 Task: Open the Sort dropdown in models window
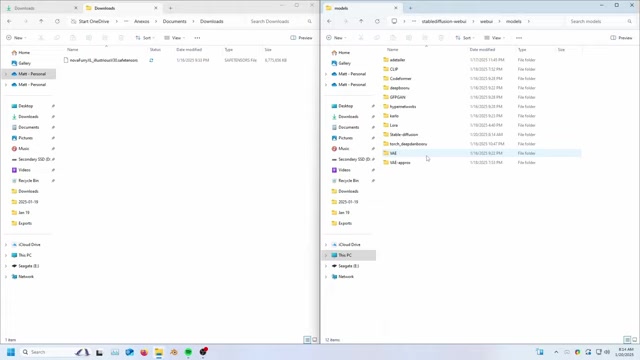(465, 38)
